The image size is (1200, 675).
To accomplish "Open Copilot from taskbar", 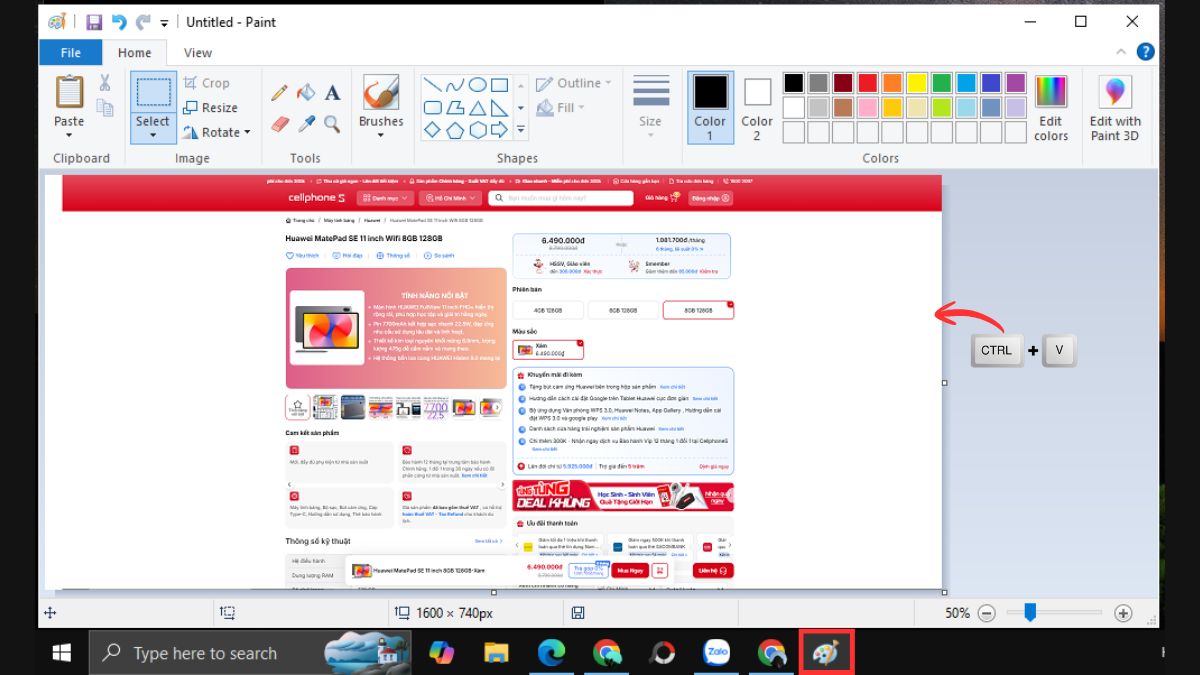I will pyautogui.click(x=441, y=653).
